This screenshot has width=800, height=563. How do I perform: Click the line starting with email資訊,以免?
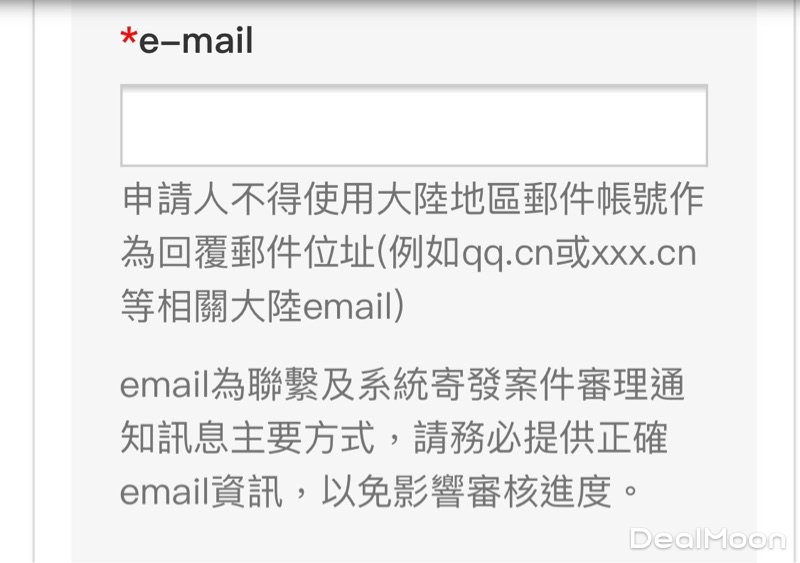point(380,492)
